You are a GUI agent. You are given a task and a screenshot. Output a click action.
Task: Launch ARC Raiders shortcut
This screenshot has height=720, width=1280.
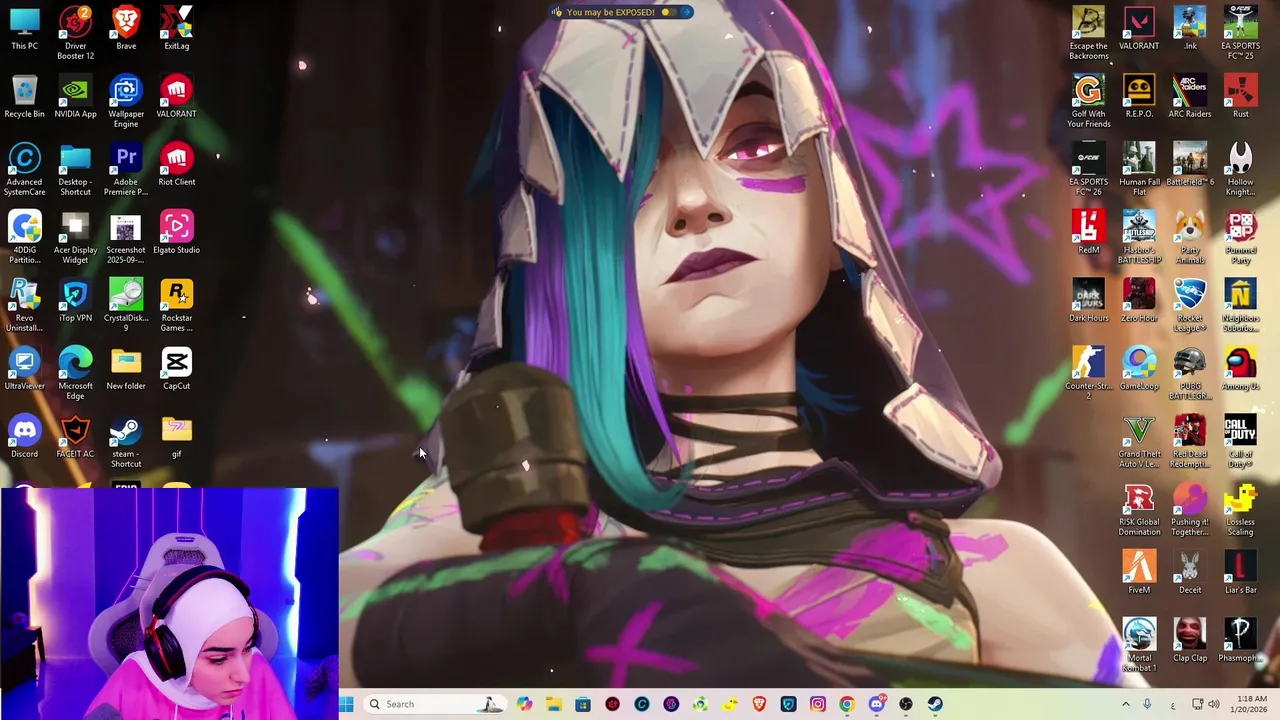[x=1190, y=96]
